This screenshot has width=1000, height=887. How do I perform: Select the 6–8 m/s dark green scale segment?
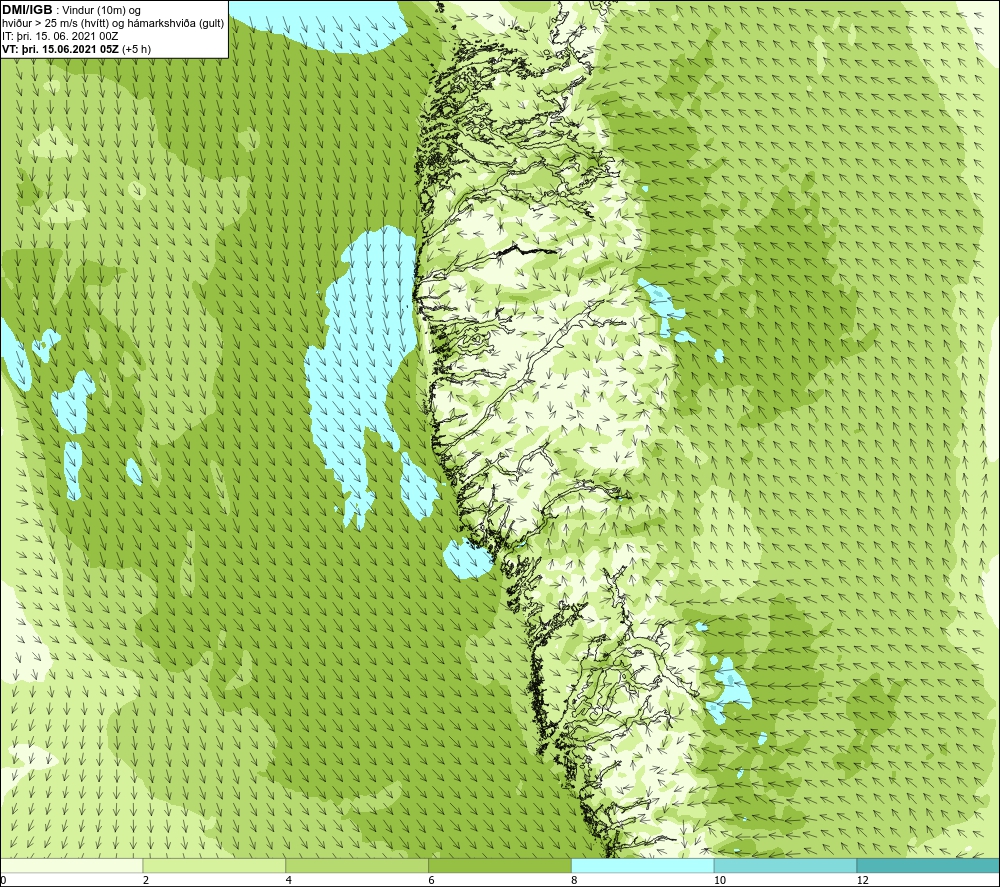[x=500, y=865]
